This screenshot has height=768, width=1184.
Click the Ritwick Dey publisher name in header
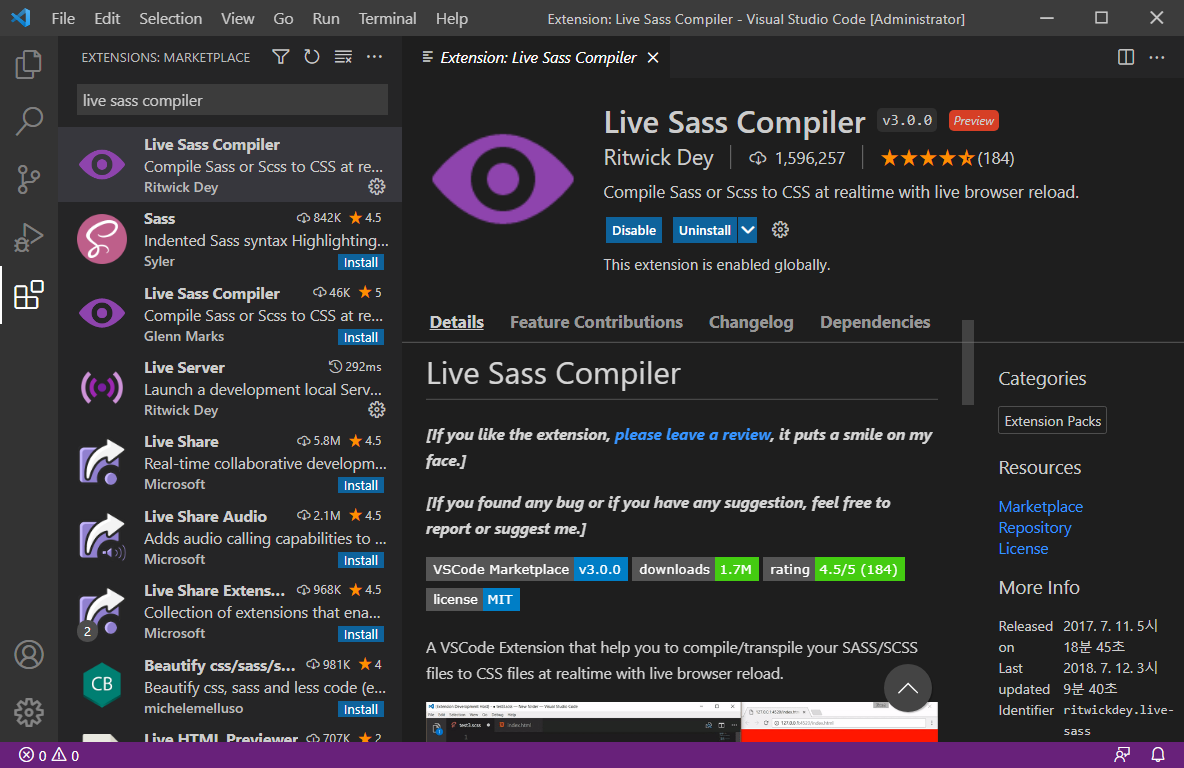(x=658, y=158)
